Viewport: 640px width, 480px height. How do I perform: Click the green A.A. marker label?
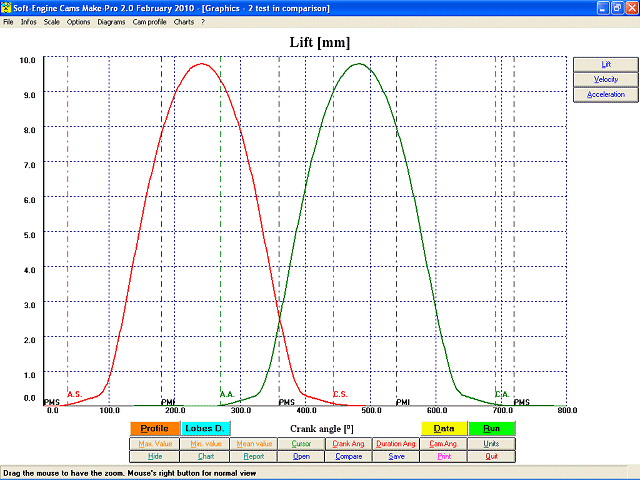pyautogui.click(x=227, y=394)
